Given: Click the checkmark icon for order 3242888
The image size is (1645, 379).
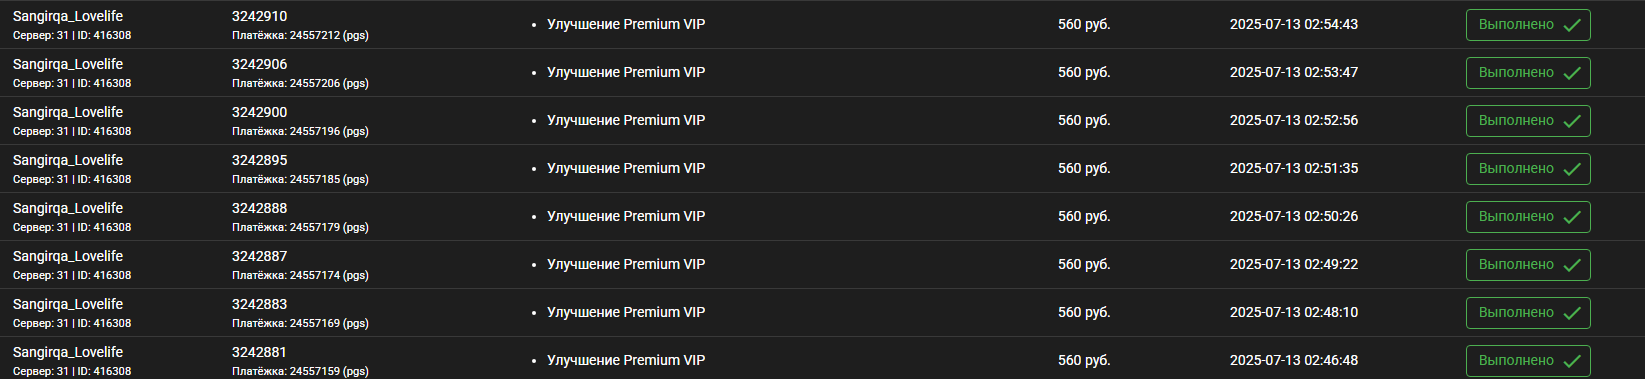Looking at the screenshot, I should [1572, 217].
